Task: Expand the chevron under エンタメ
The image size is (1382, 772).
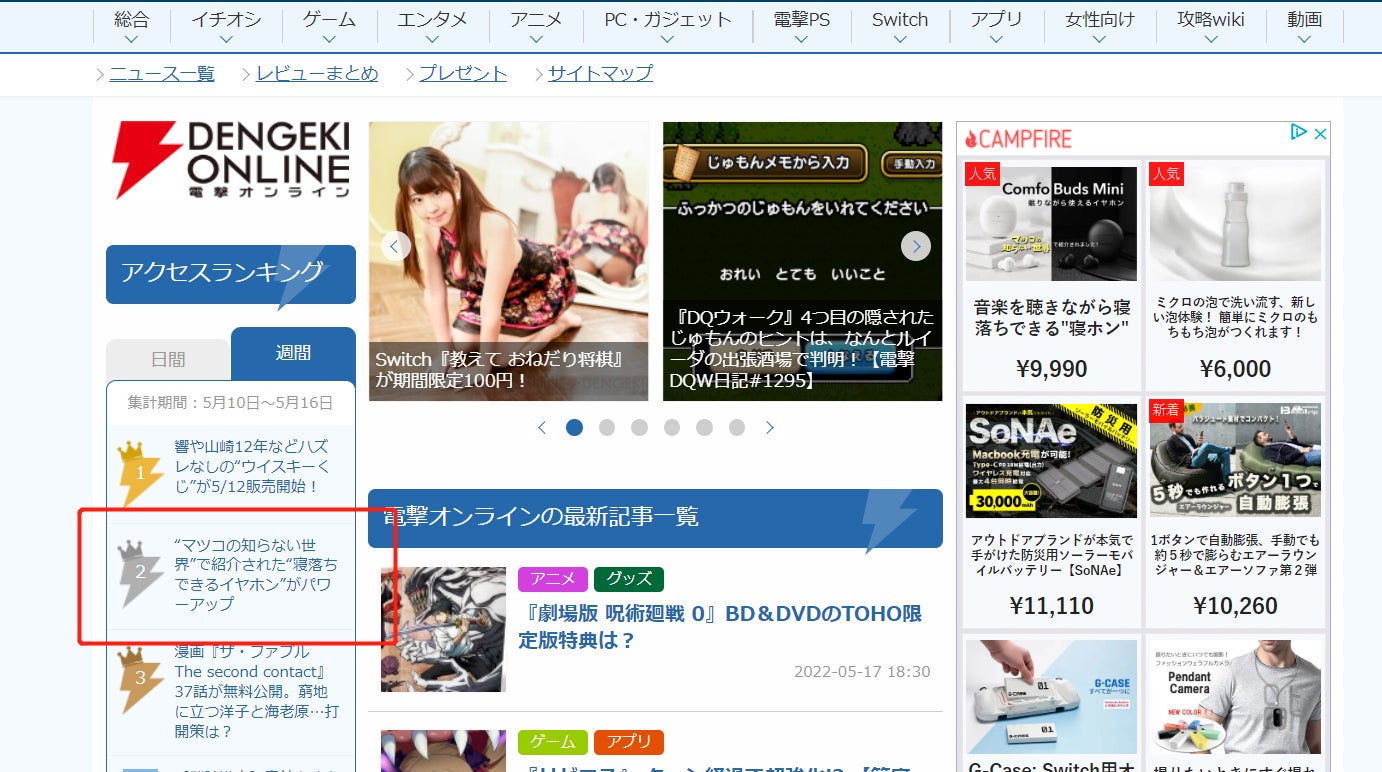Action: (x=432, y=40)
